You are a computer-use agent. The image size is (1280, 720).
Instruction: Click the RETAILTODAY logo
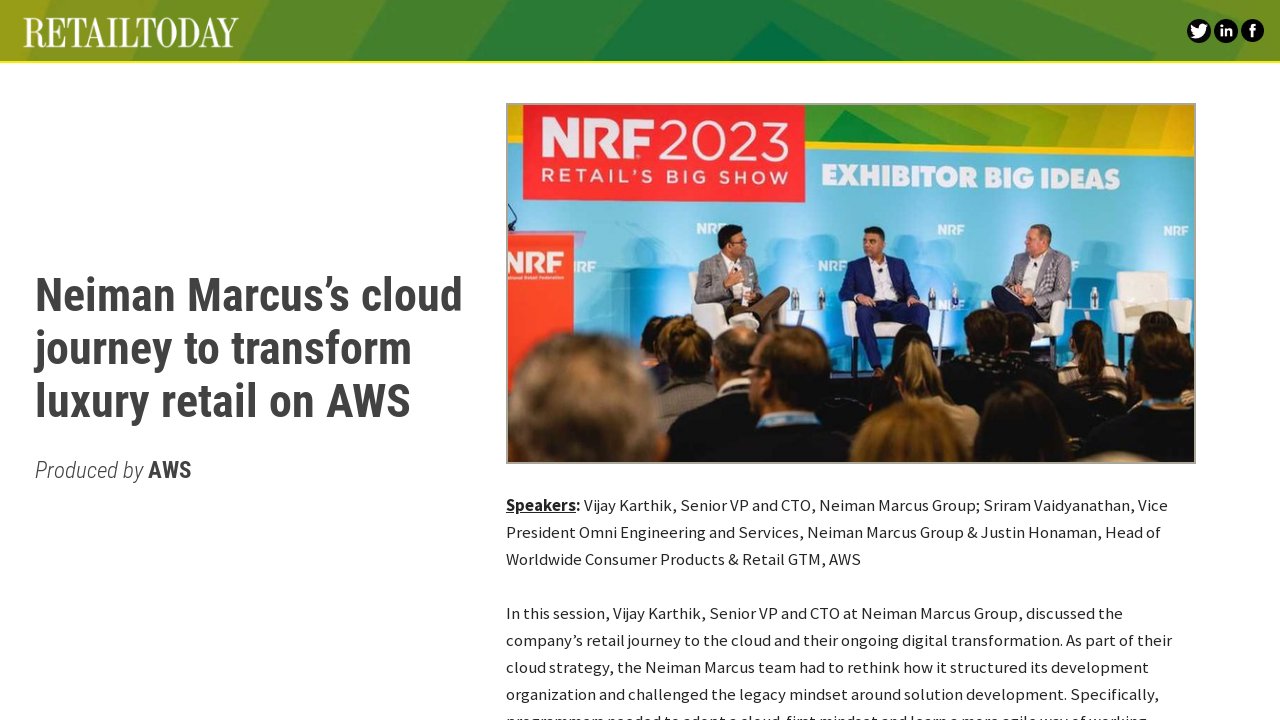pos(131,32)
